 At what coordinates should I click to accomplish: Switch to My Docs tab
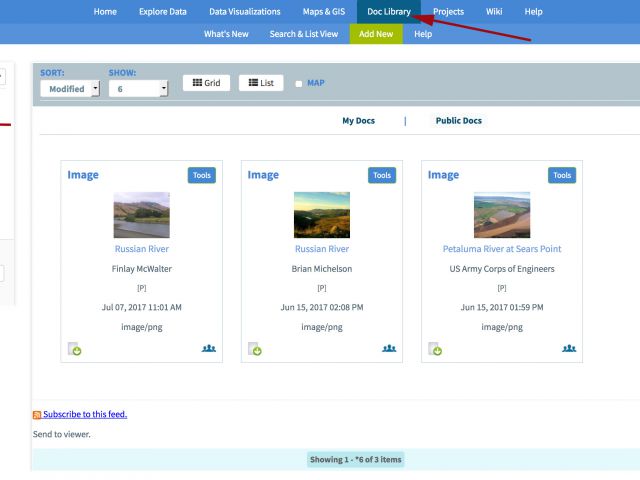coord(358,120)
